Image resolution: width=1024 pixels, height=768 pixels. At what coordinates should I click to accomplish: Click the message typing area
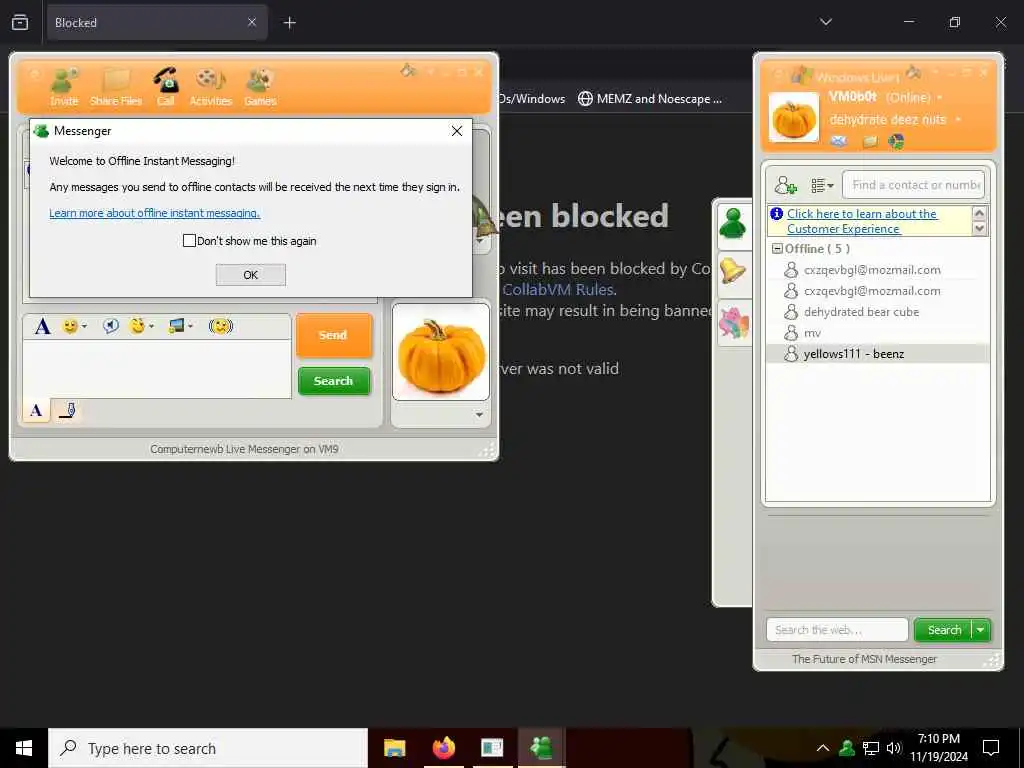[157, 369]
